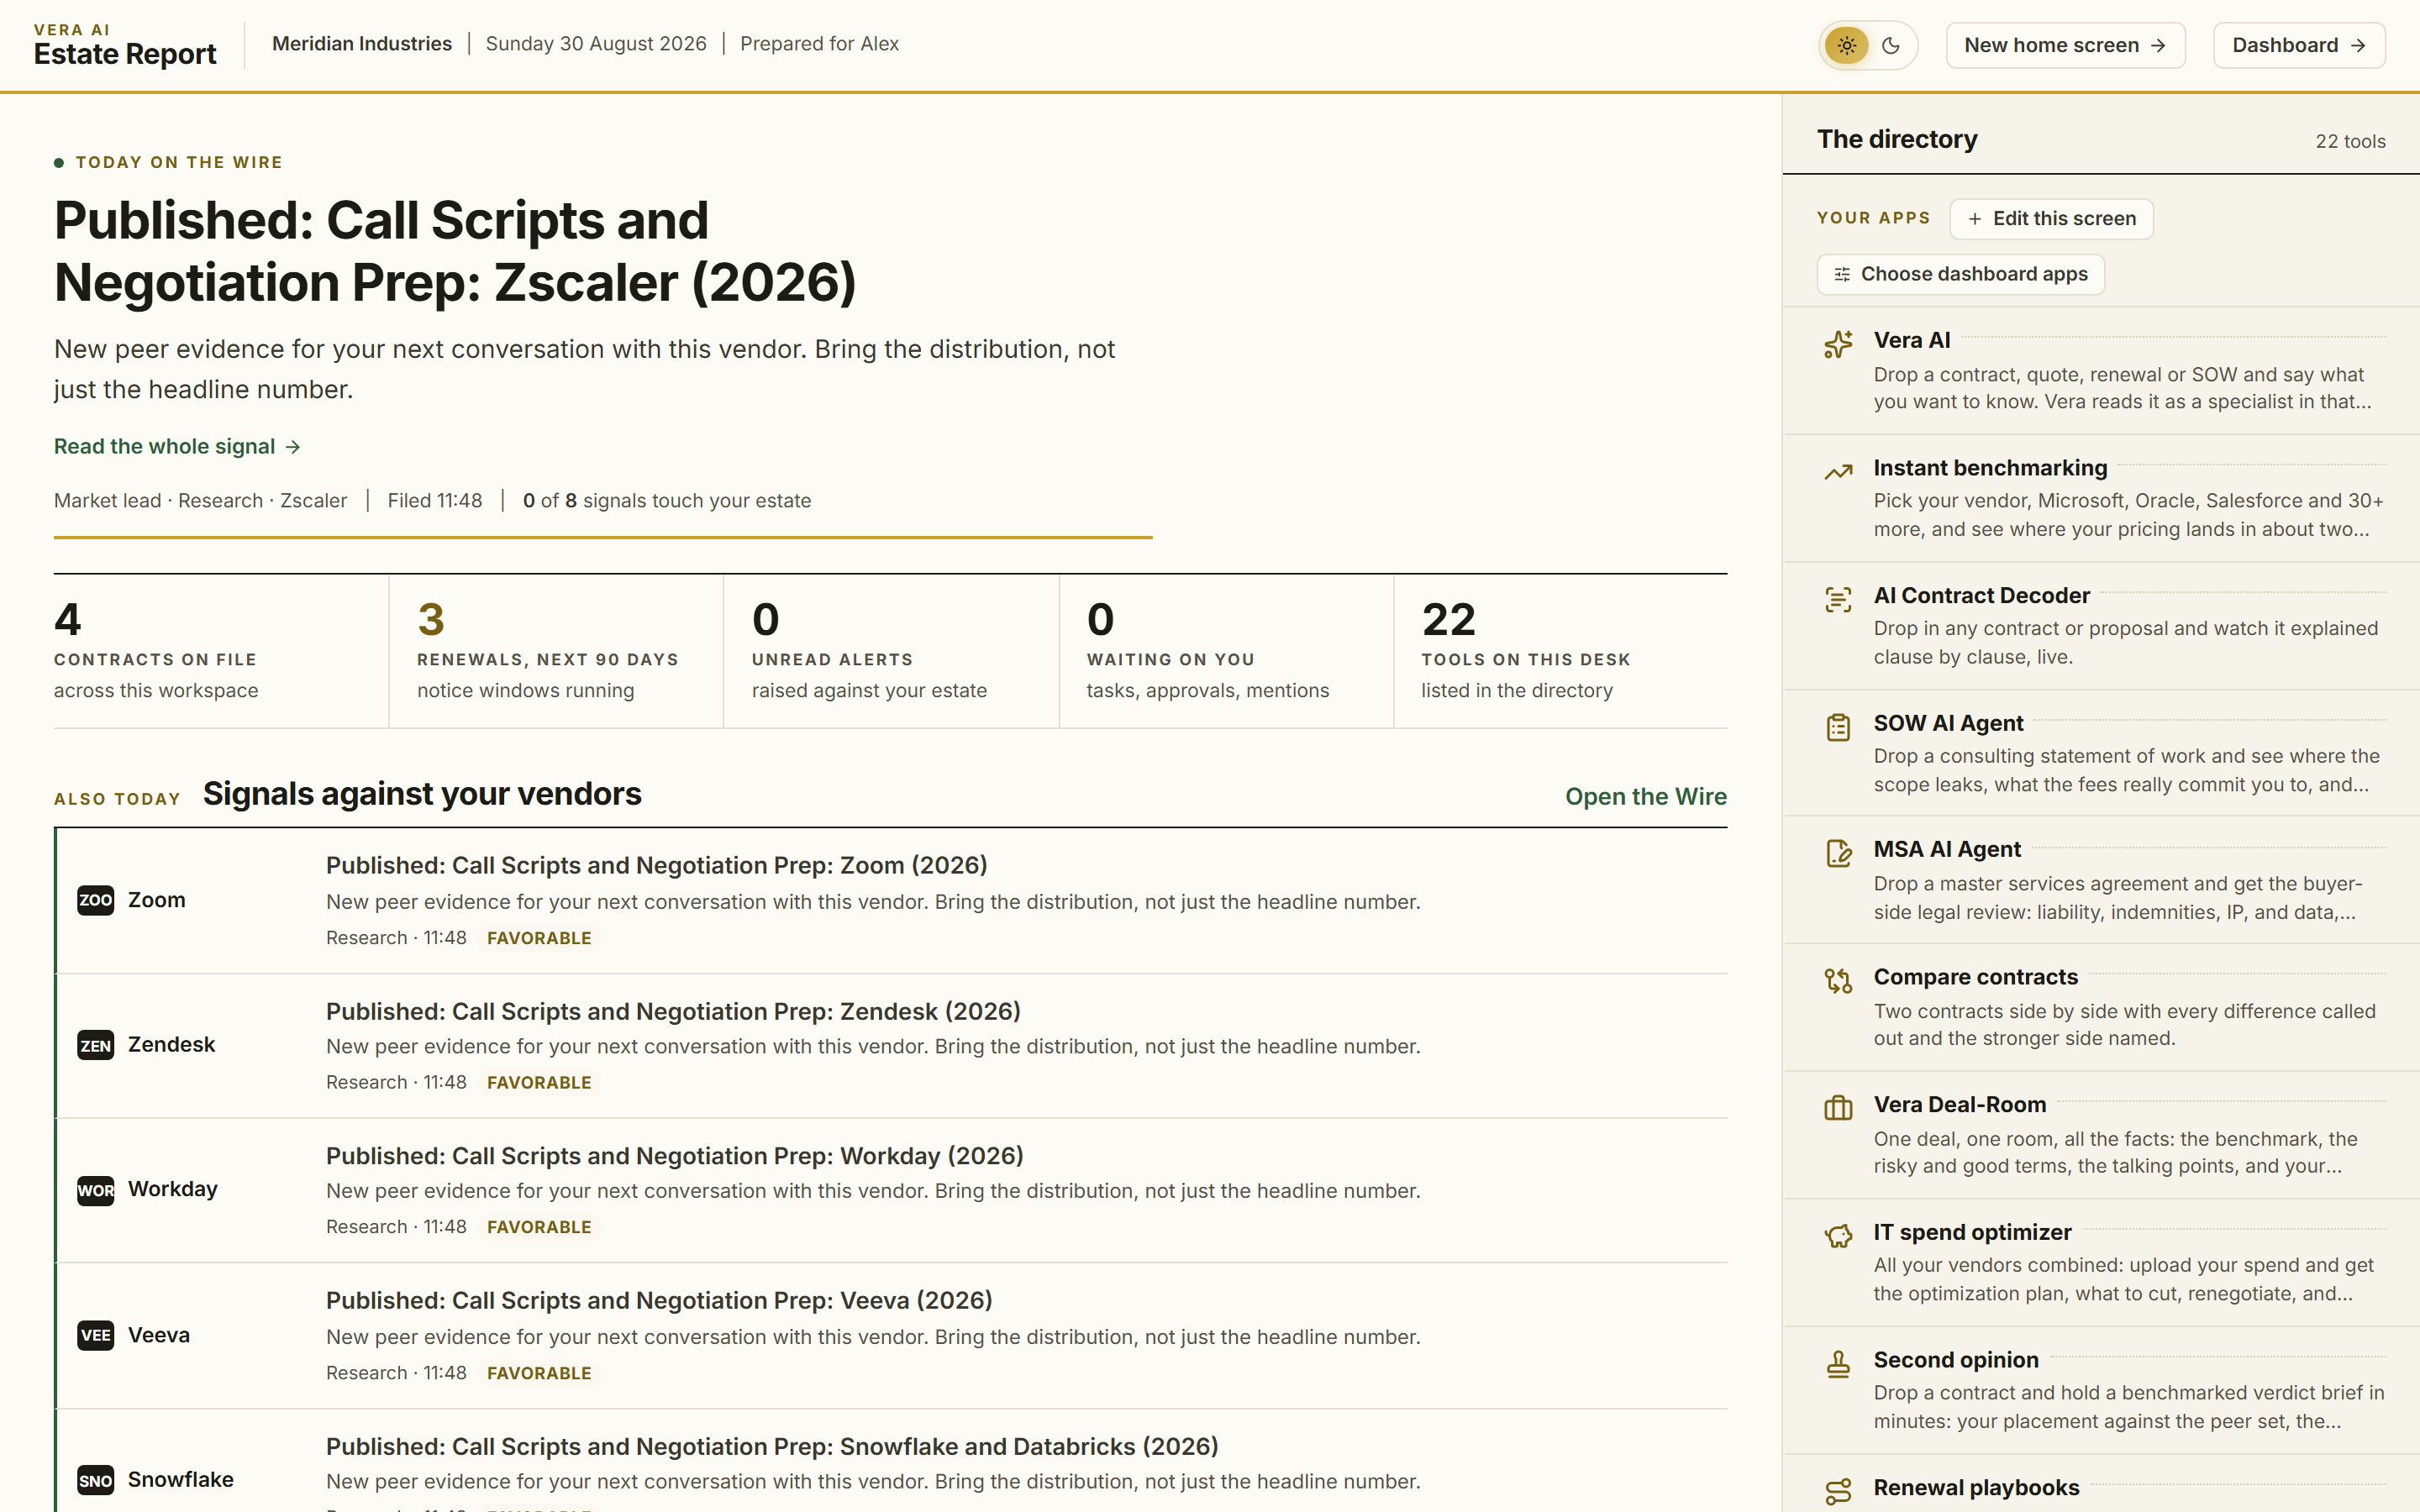Click the Tools on This Desk stat

coord(1561,650)
